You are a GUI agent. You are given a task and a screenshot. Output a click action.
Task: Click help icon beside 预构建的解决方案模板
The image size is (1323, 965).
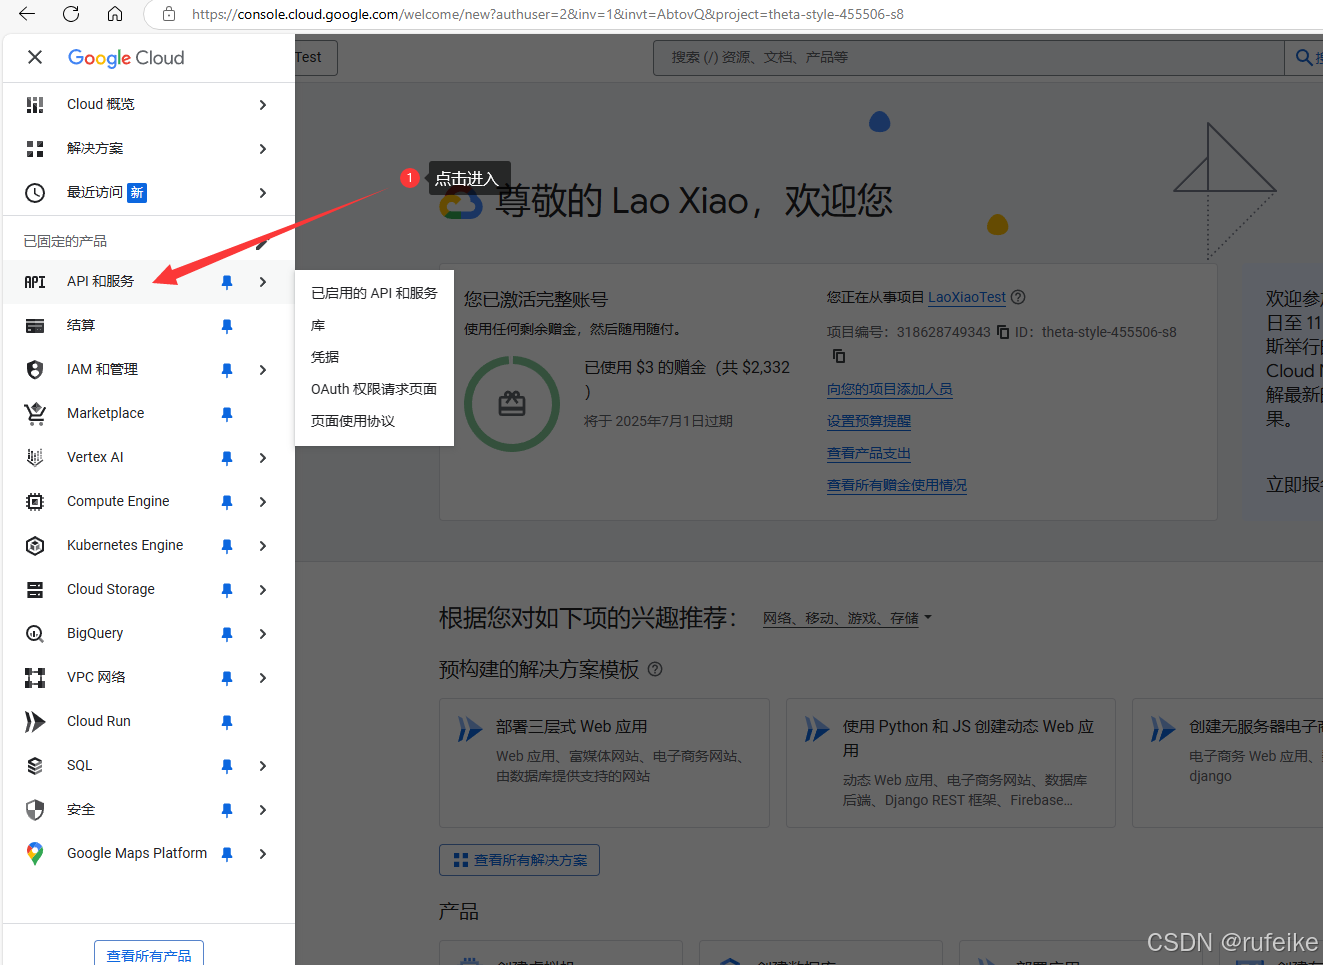[x=655, y=669]
